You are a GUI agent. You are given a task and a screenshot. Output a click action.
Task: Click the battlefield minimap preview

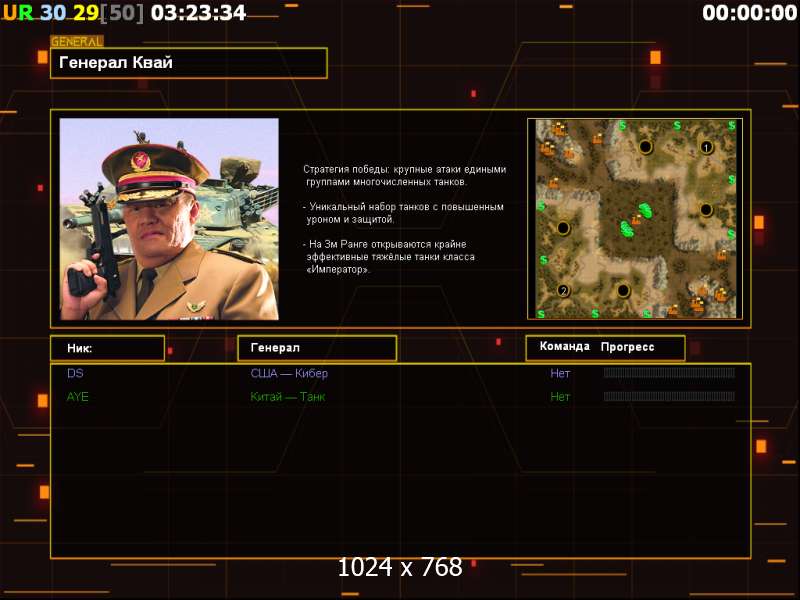pos(635,219)
